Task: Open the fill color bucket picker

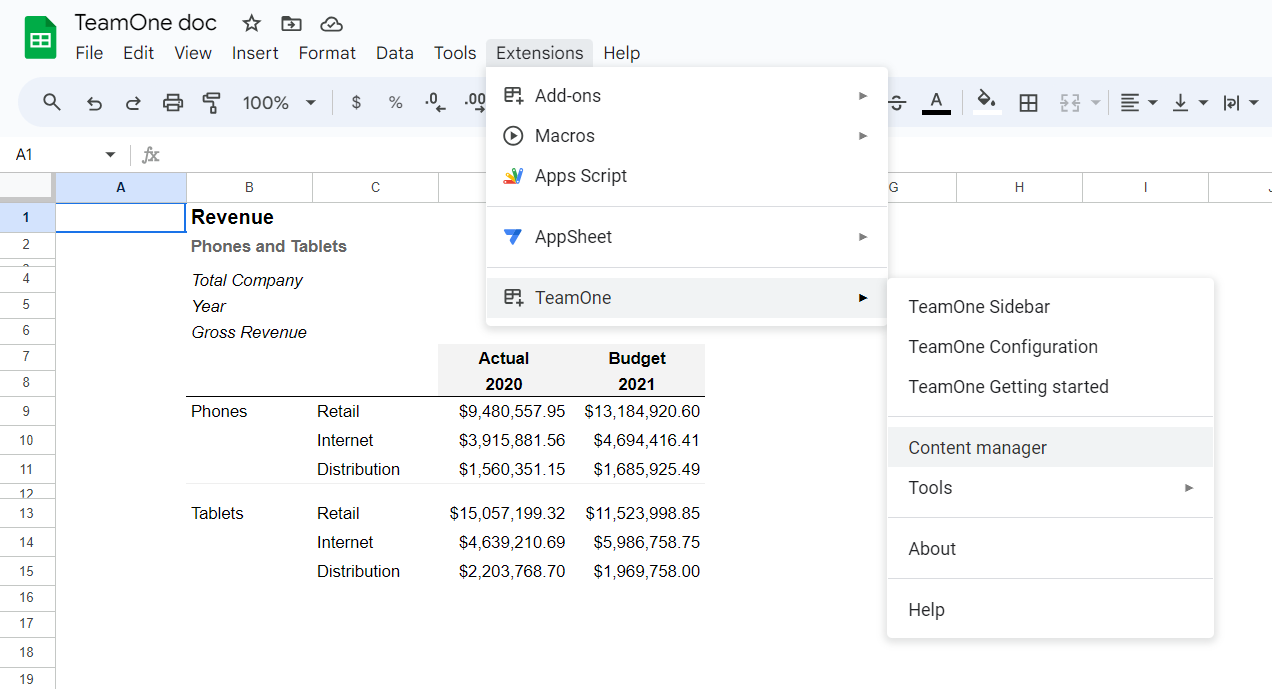Action: (x=987, y=102)
